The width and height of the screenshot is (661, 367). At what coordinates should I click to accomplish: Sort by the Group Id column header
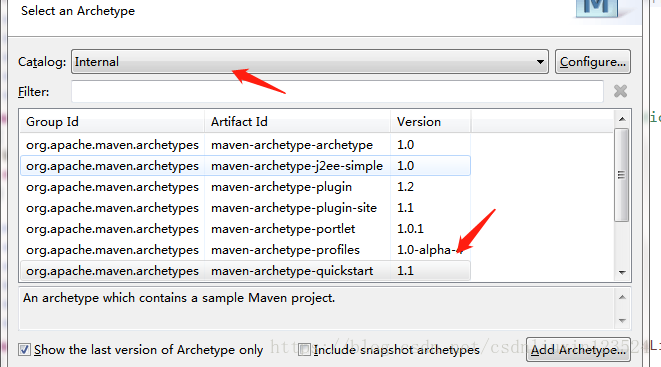pos(112,122)
